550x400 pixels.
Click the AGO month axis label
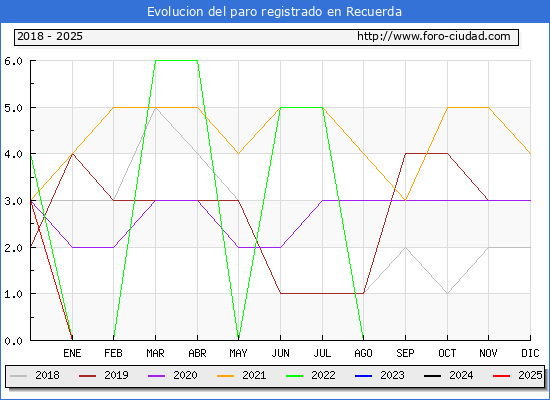363,353
